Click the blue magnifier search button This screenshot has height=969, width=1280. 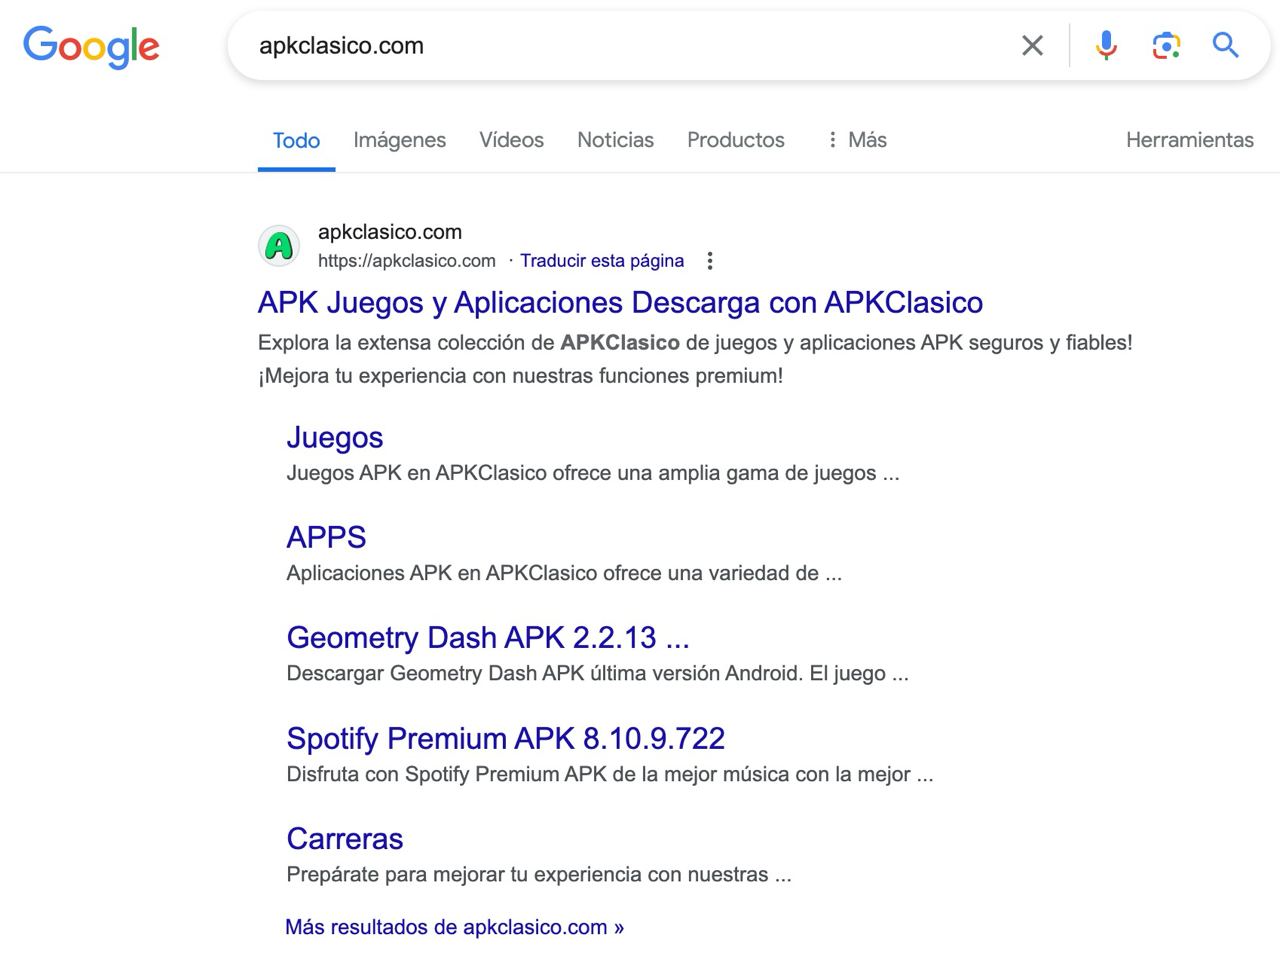tap(1225, 45)
